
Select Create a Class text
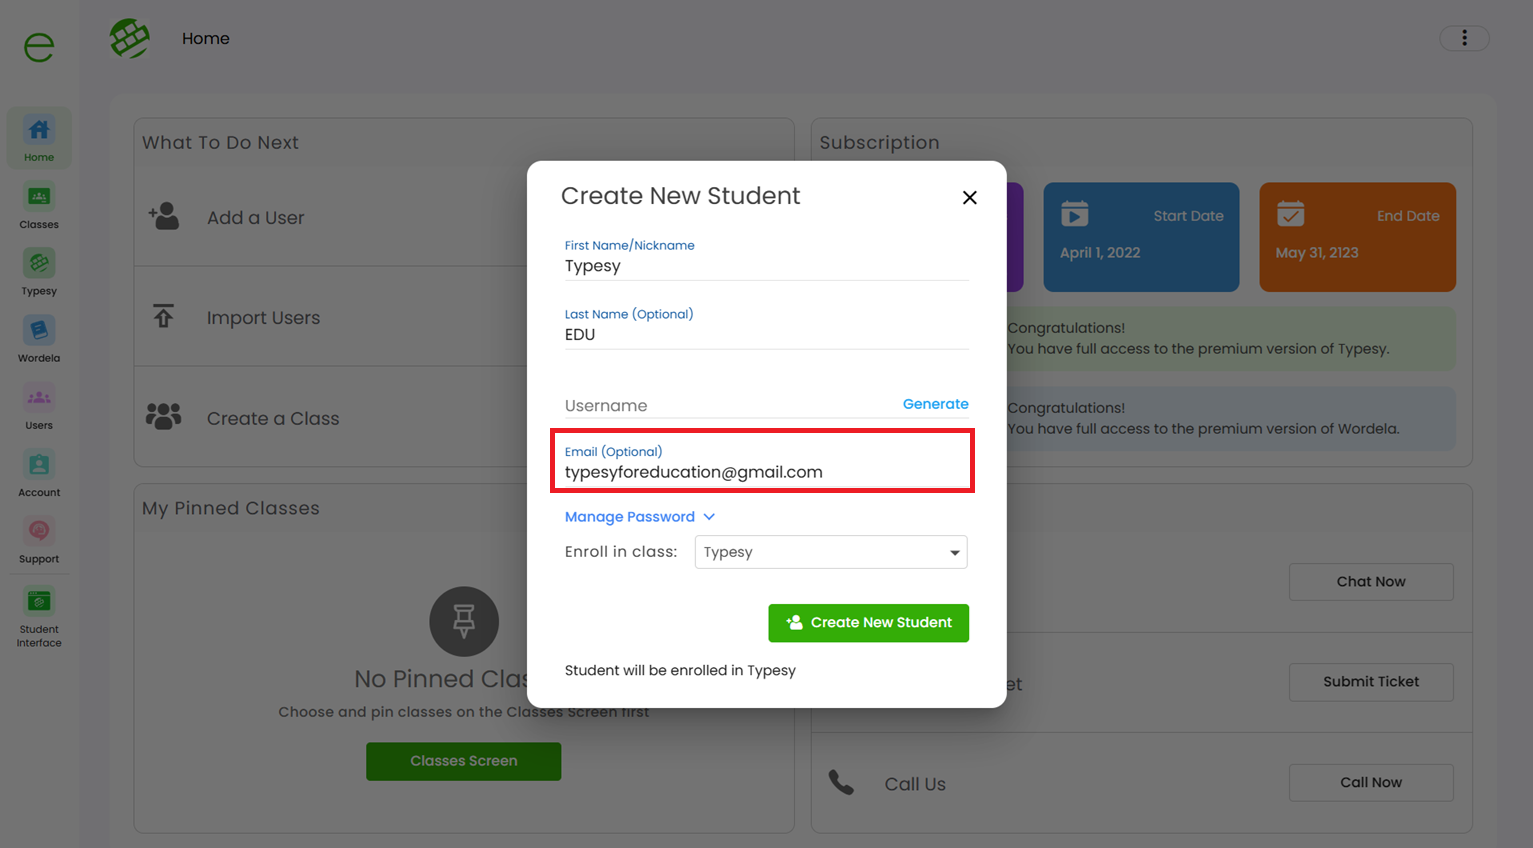(273, 418)
